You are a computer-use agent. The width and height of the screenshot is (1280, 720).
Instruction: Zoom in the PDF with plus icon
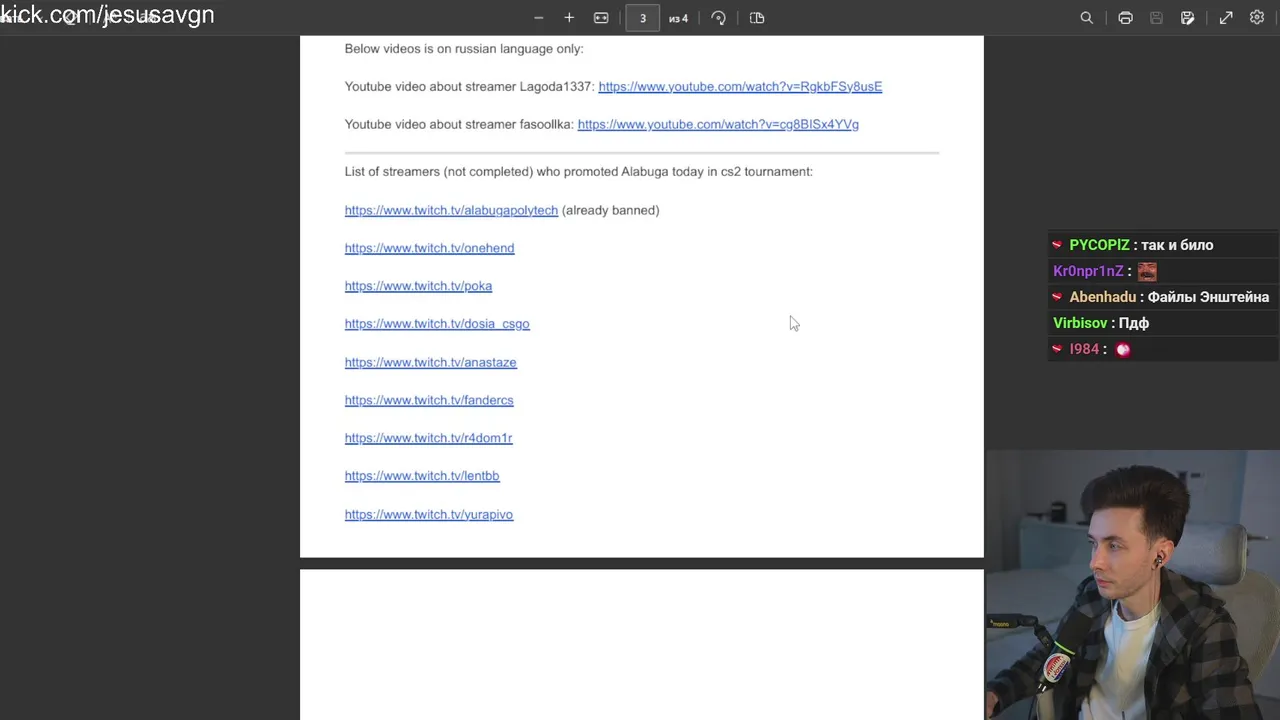(x=569, y=18)
